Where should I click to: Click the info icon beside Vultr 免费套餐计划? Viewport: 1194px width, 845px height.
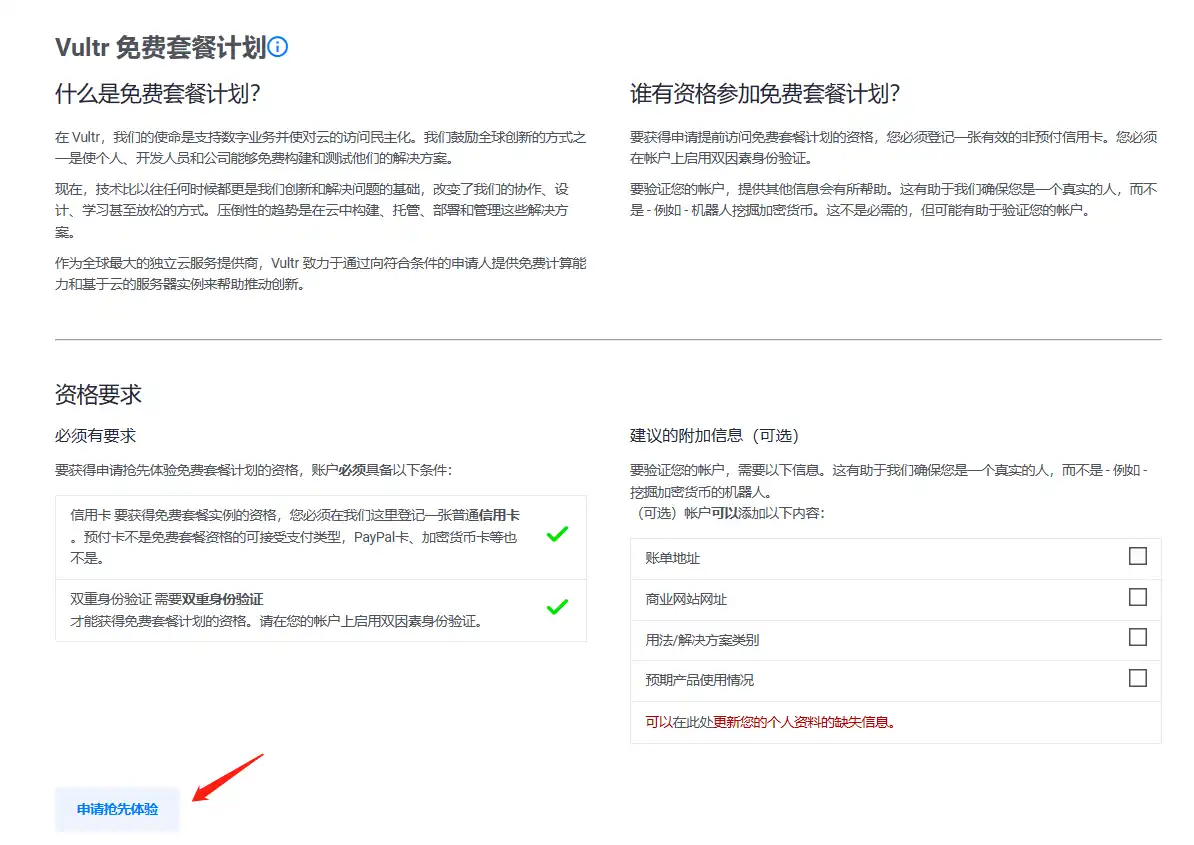coord(278,47)
